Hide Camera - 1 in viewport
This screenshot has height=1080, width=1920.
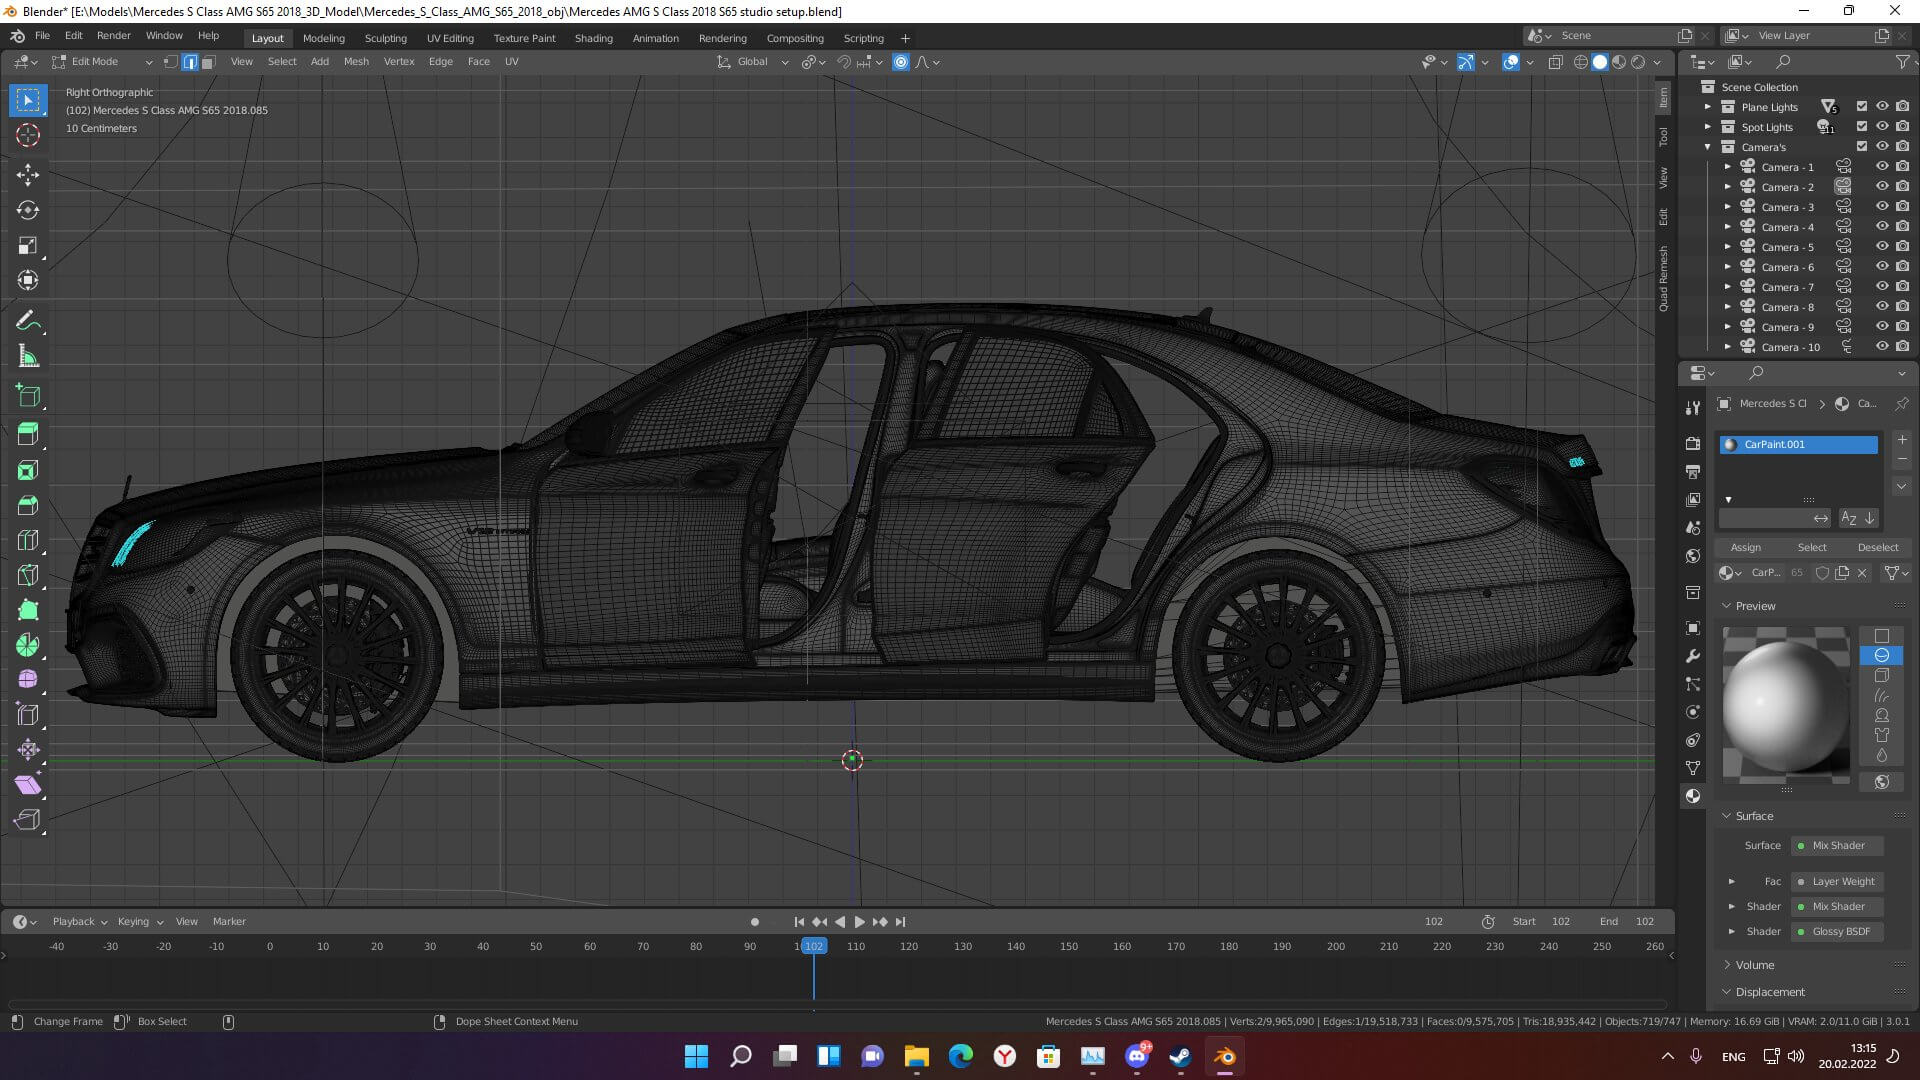point(1882,167)
